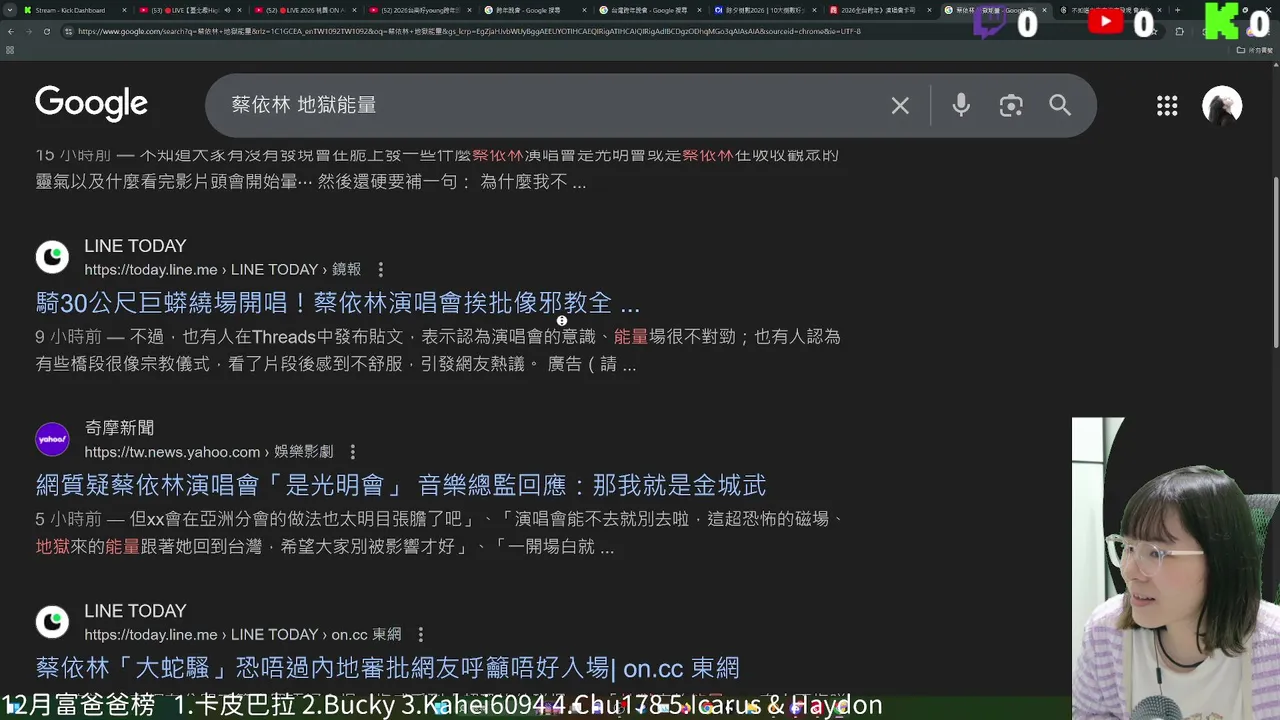Open Google Lens image search

point(1011,106)
